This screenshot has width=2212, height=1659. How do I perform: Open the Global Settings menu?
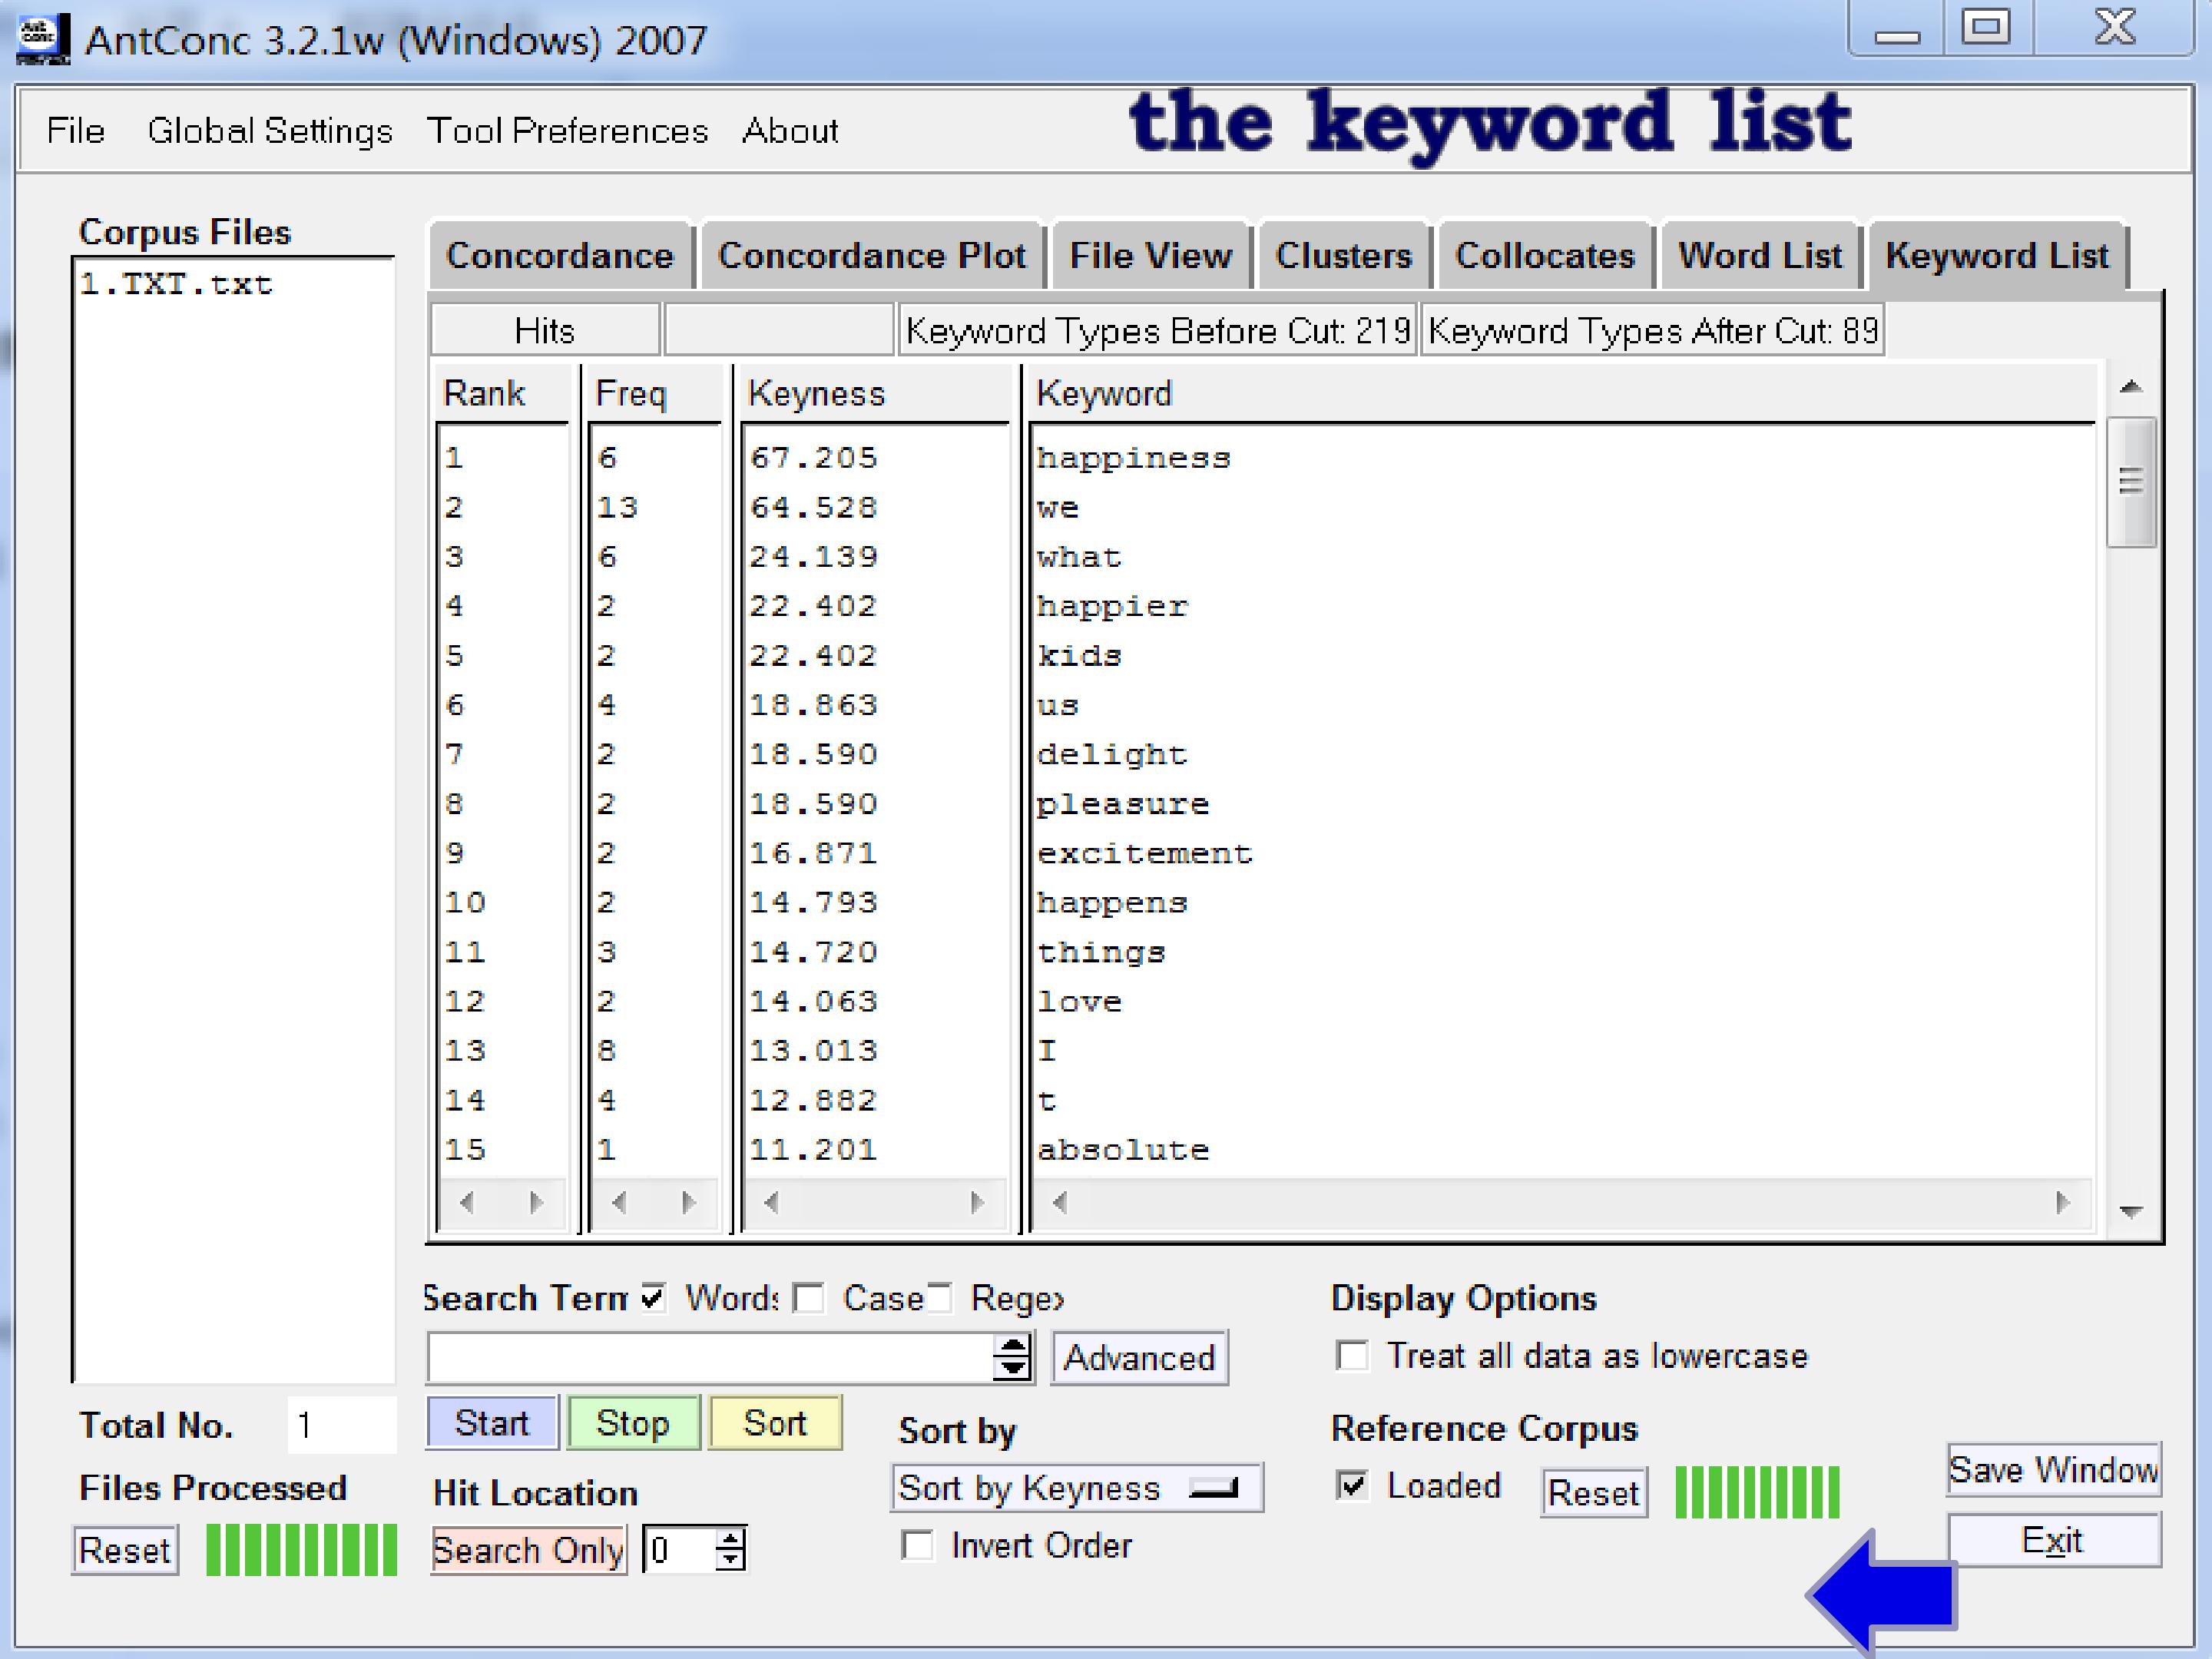(x=270, y=131)
